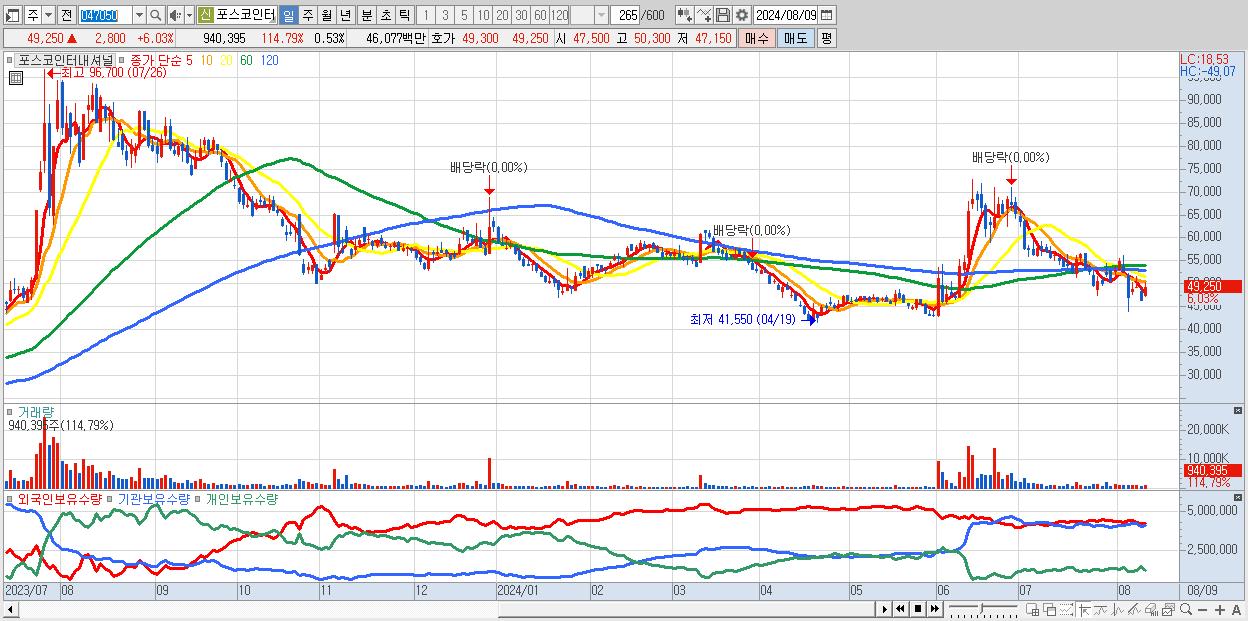Click the vertical line chart tool icon

pos(1118,609)
